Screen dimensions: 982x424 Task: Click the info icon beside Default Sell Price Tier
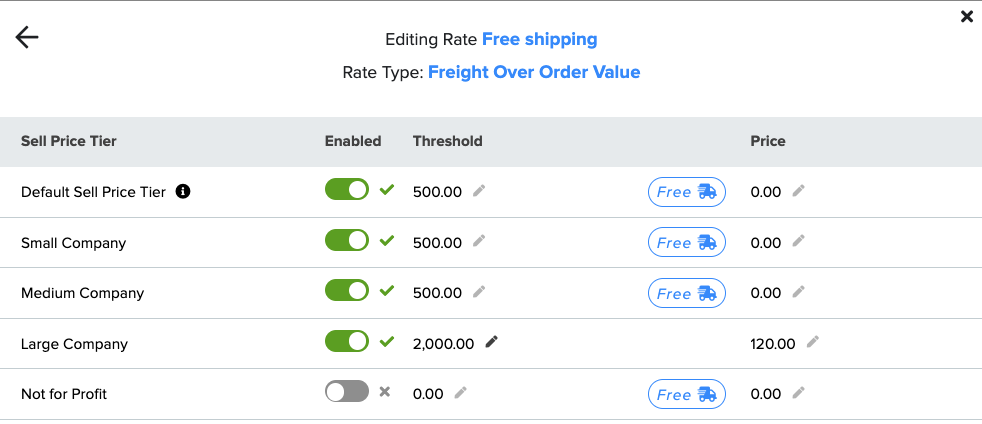point(183,191)
